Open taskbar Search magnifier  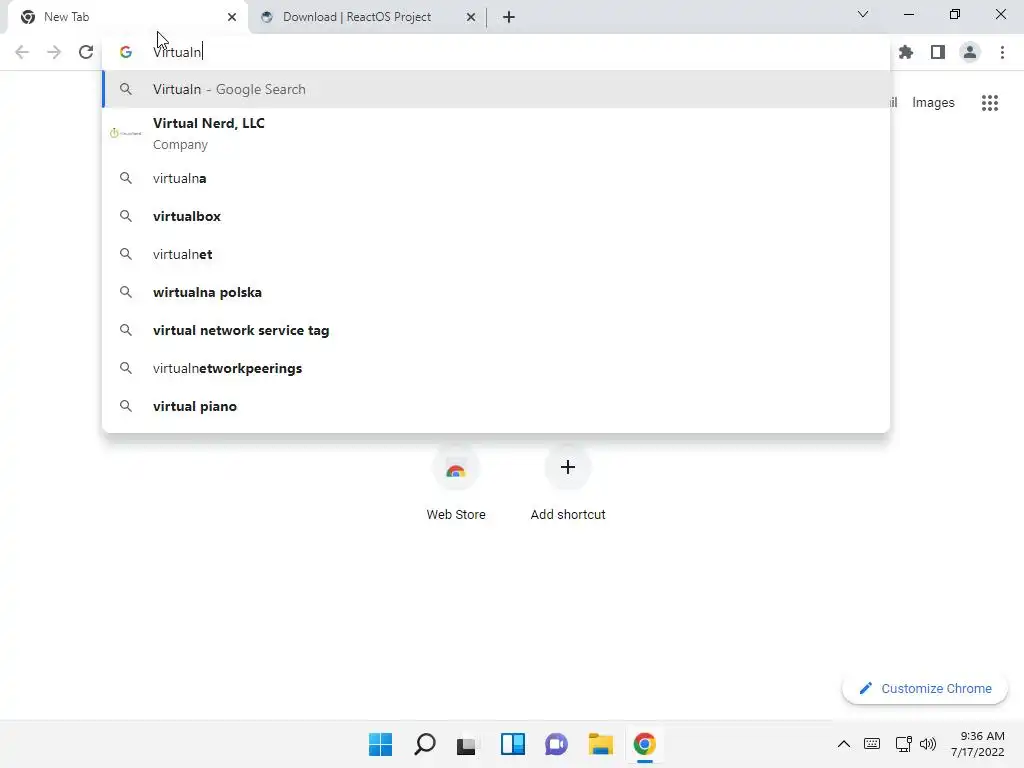424,744
